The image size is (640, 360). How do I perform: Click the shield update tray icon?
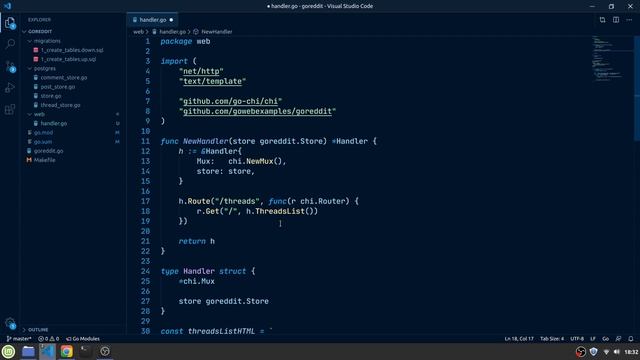(593, 351)
